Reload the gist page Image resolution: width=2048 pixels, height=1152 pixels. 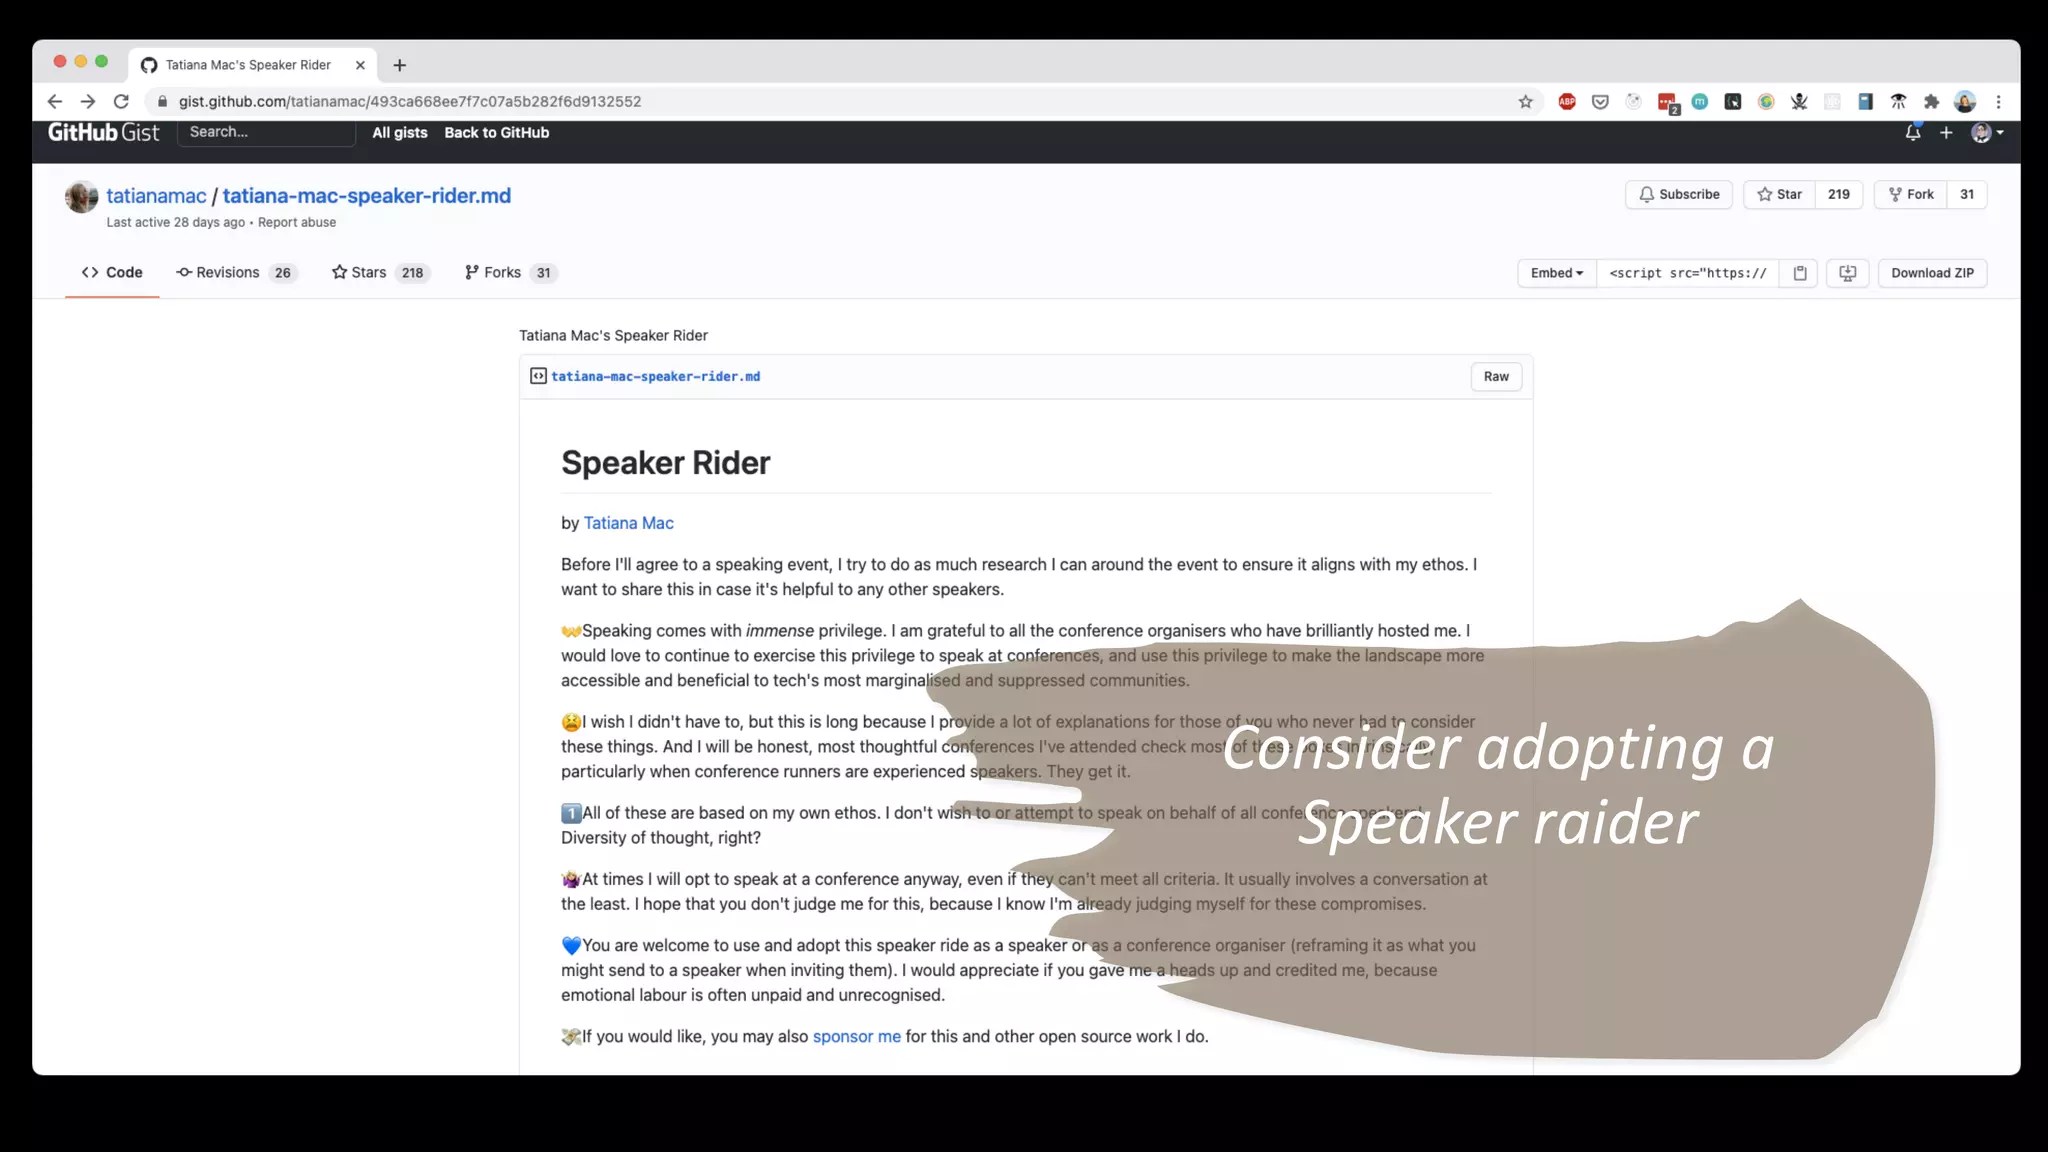pyautogui.click(x=121, y=101)
